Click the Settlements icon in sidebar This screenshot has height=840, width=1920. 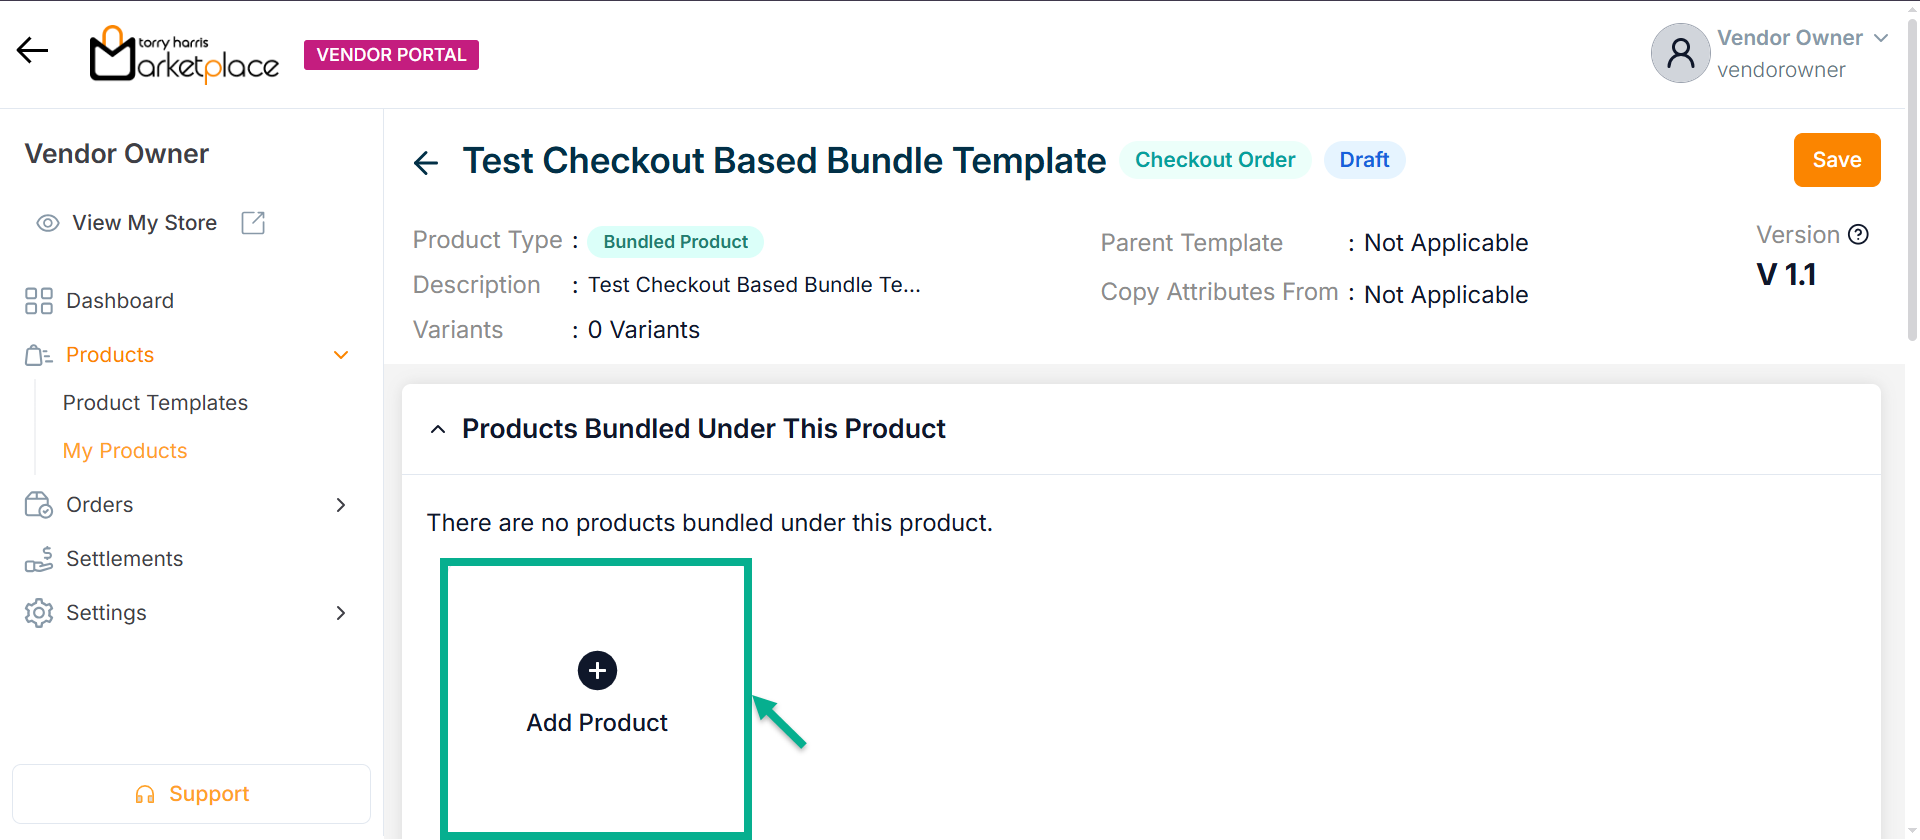click(x=39, y=559)
